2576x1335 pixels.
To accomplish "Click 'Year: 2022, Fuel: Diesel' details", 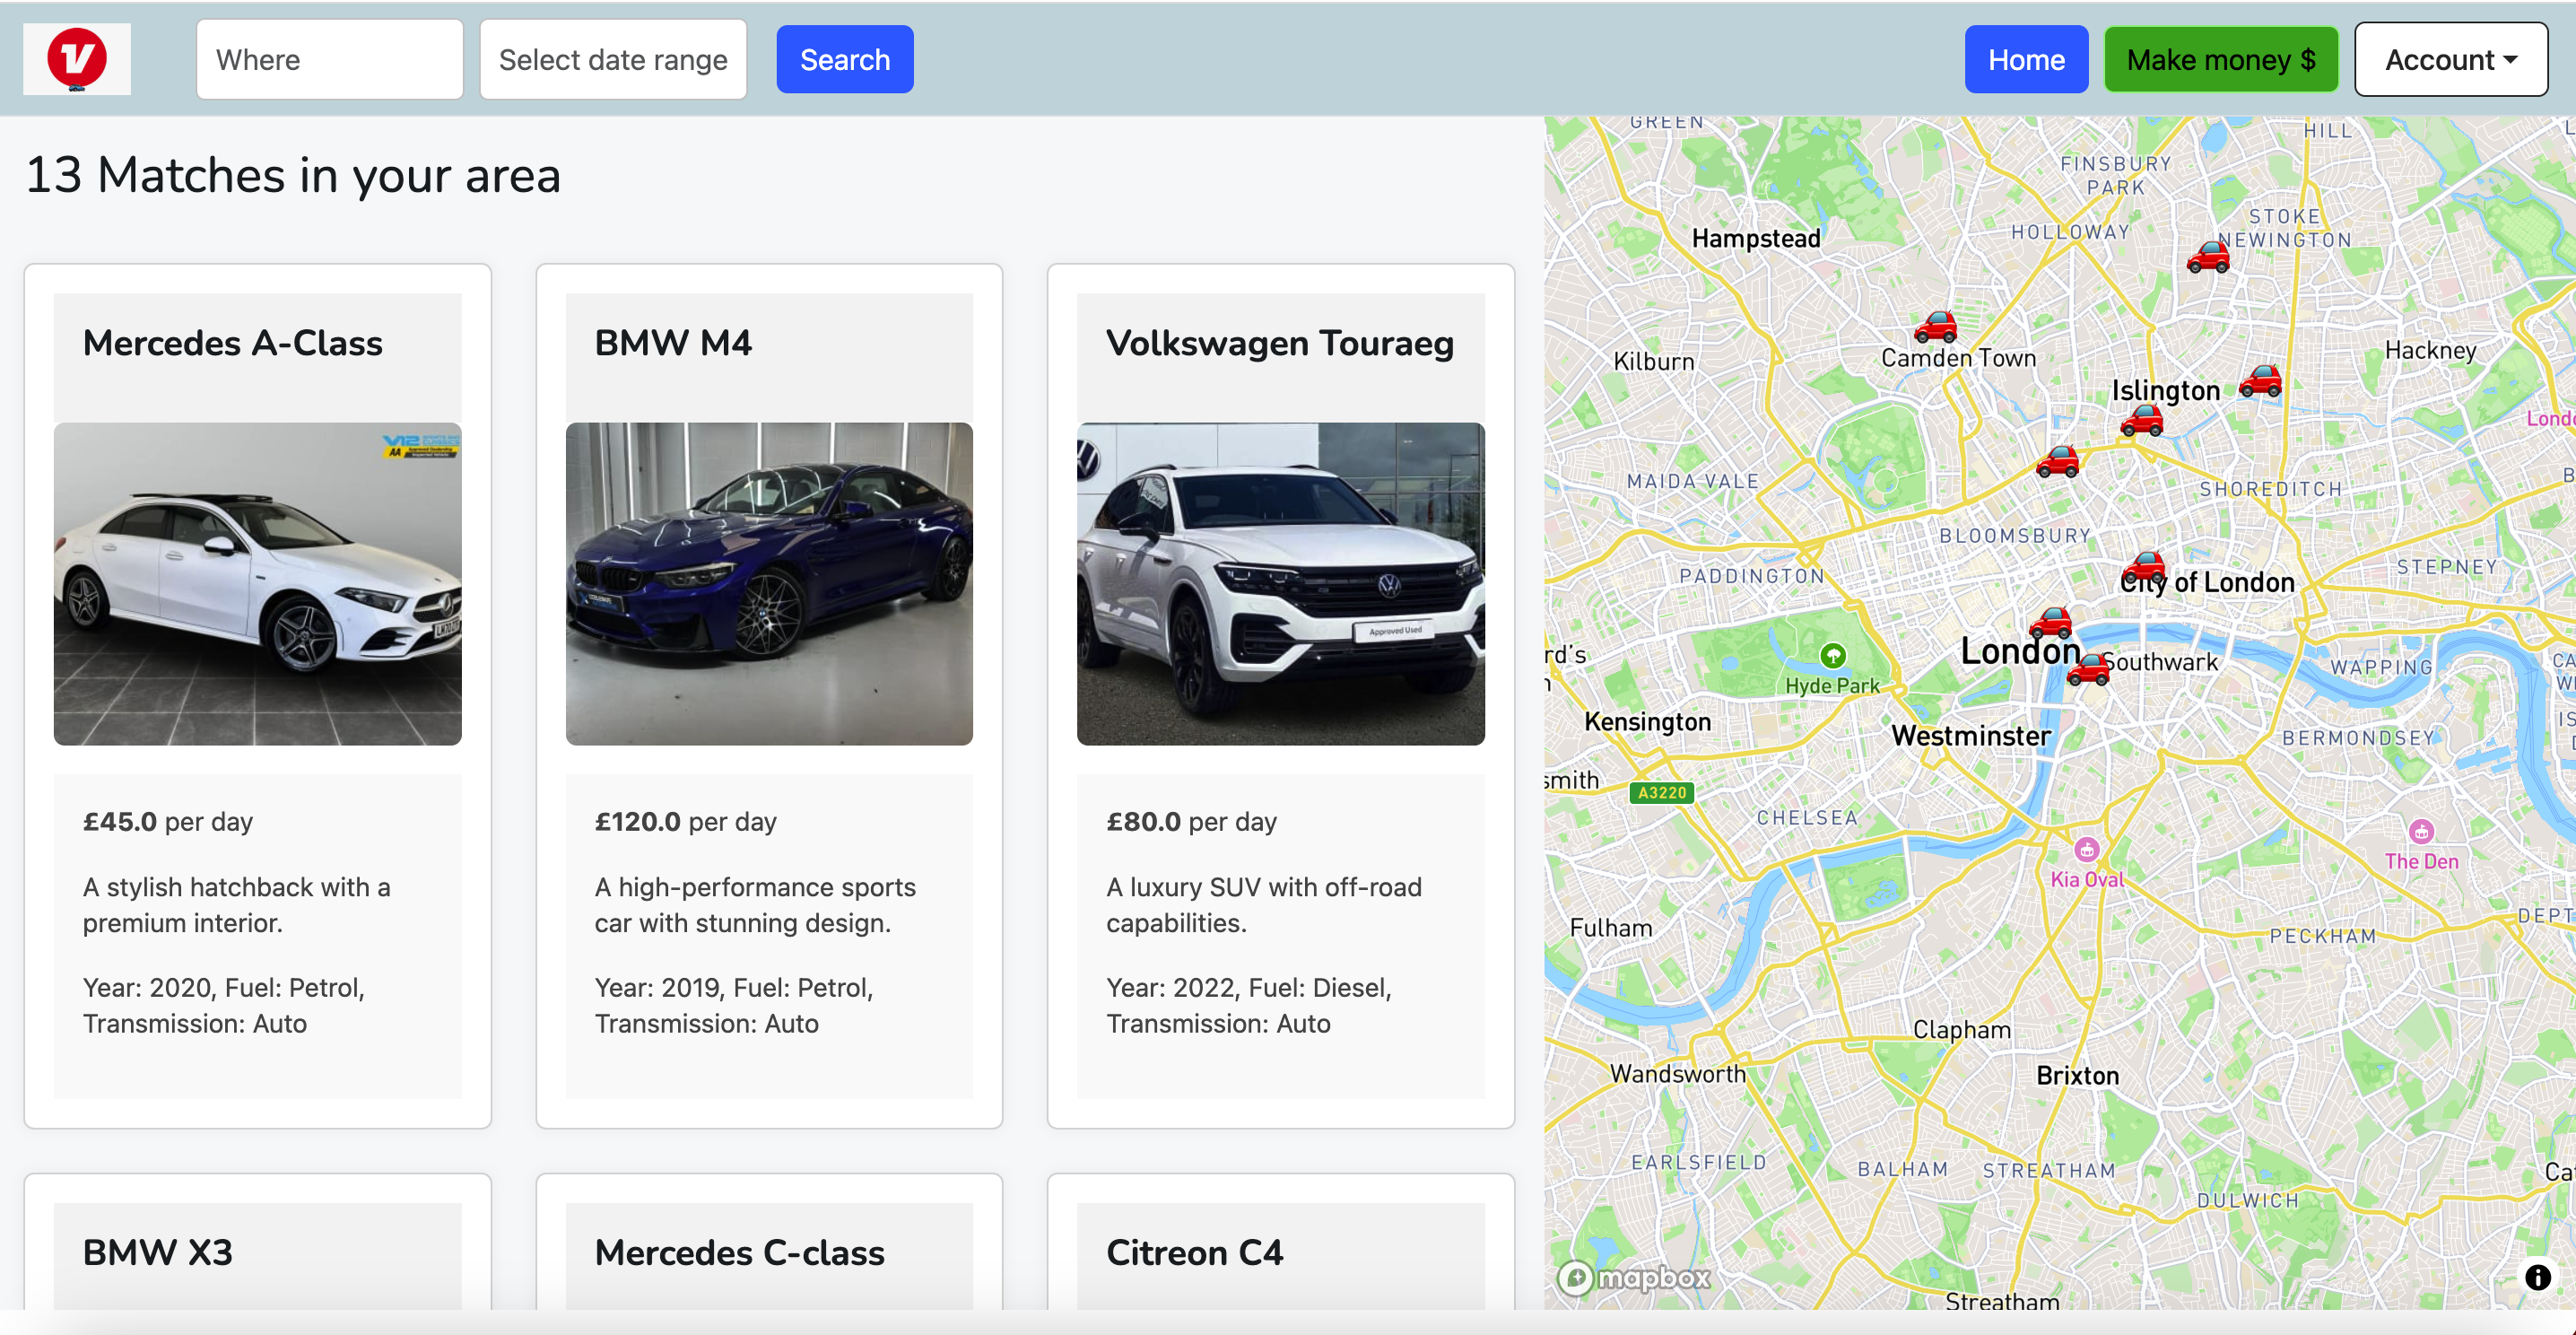I will [x=1249, y=1005].
